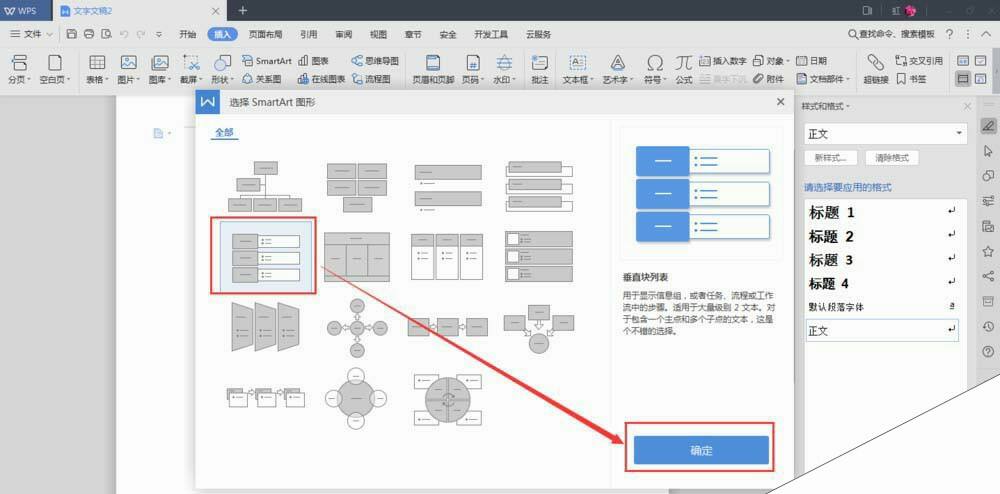Insert a comment (批注)
The height and width of the screenshot is (494, 1000).
540,70
